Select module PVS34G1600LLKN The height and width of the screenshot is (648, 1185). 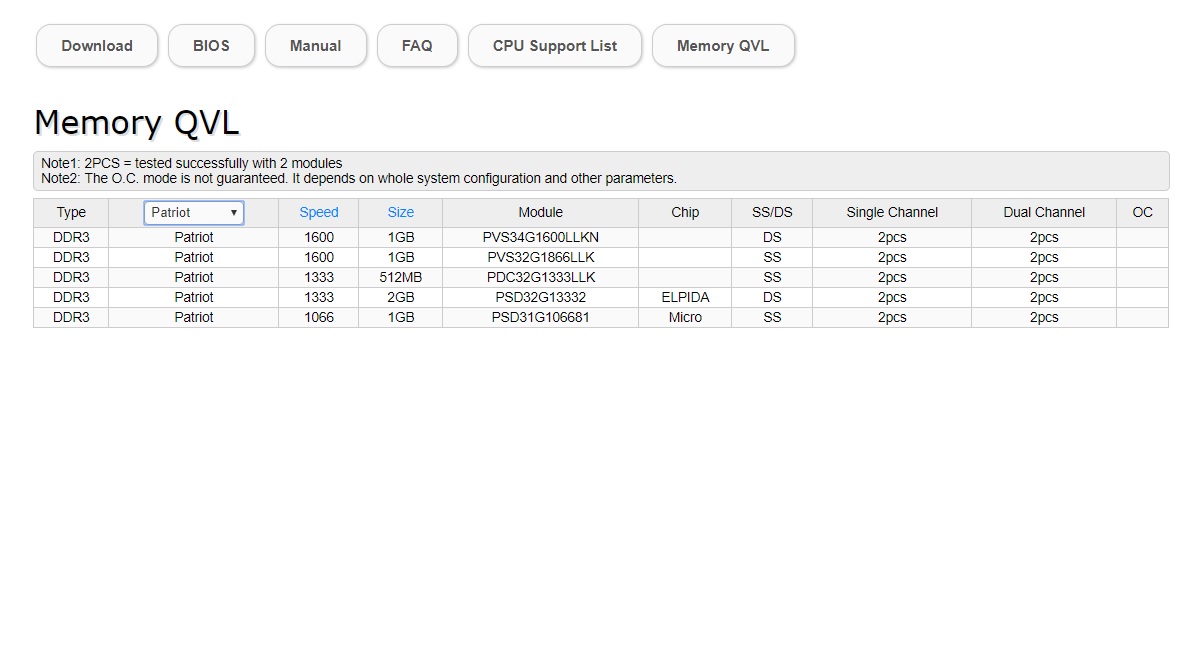point(540,237)
